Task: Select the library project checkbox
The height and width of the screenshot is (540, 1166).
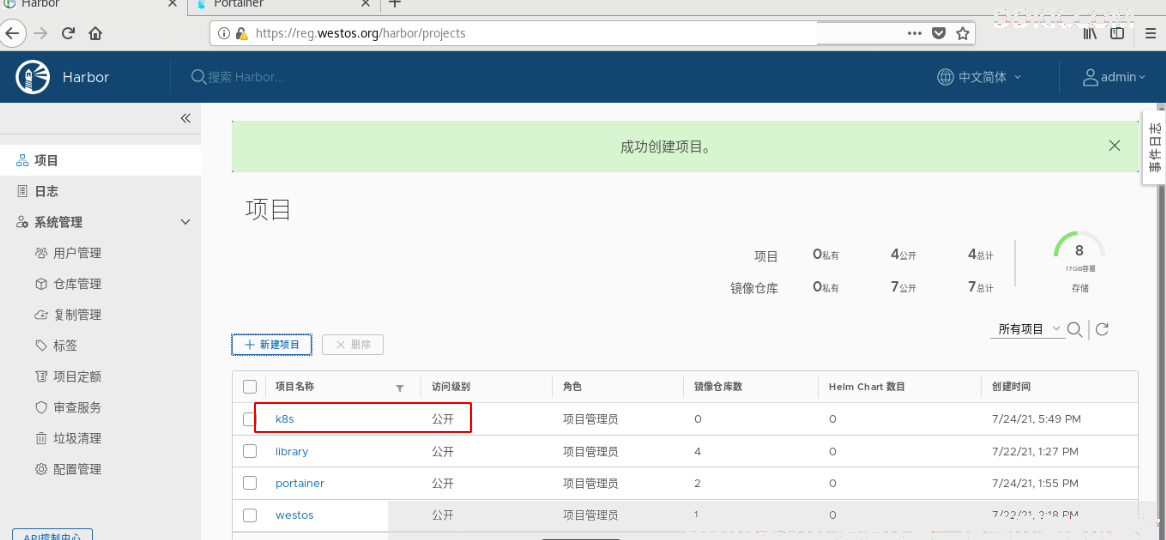Action: coord(250,451)
